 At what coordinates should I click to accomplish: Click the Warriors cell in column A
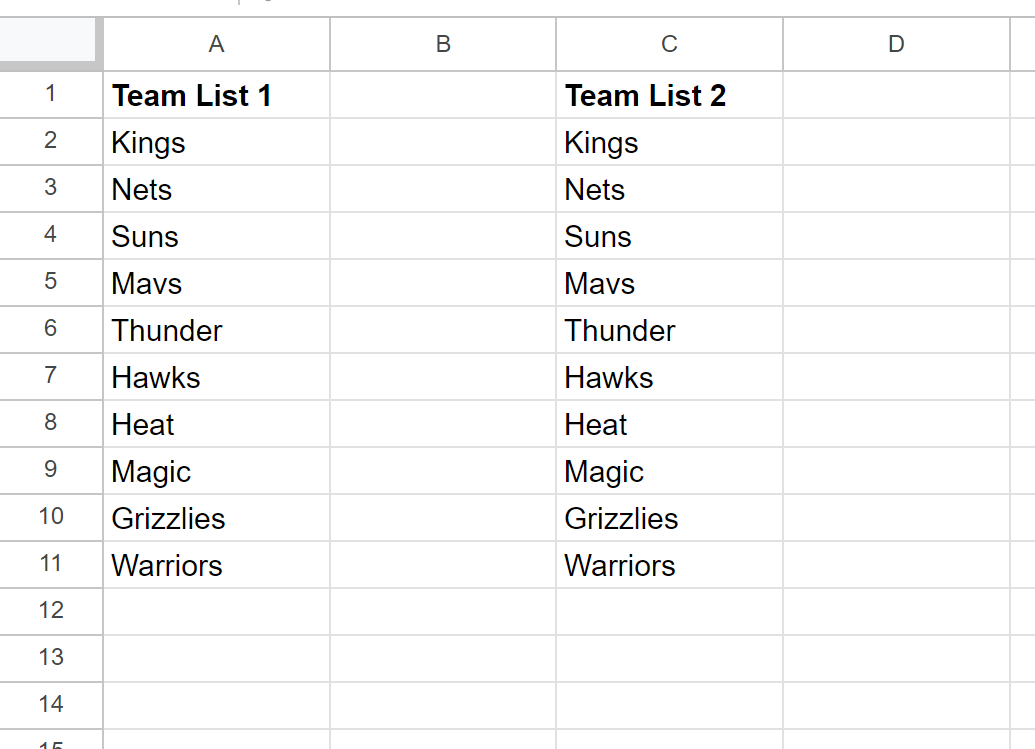pyautogui.click(x=217, y=564)
